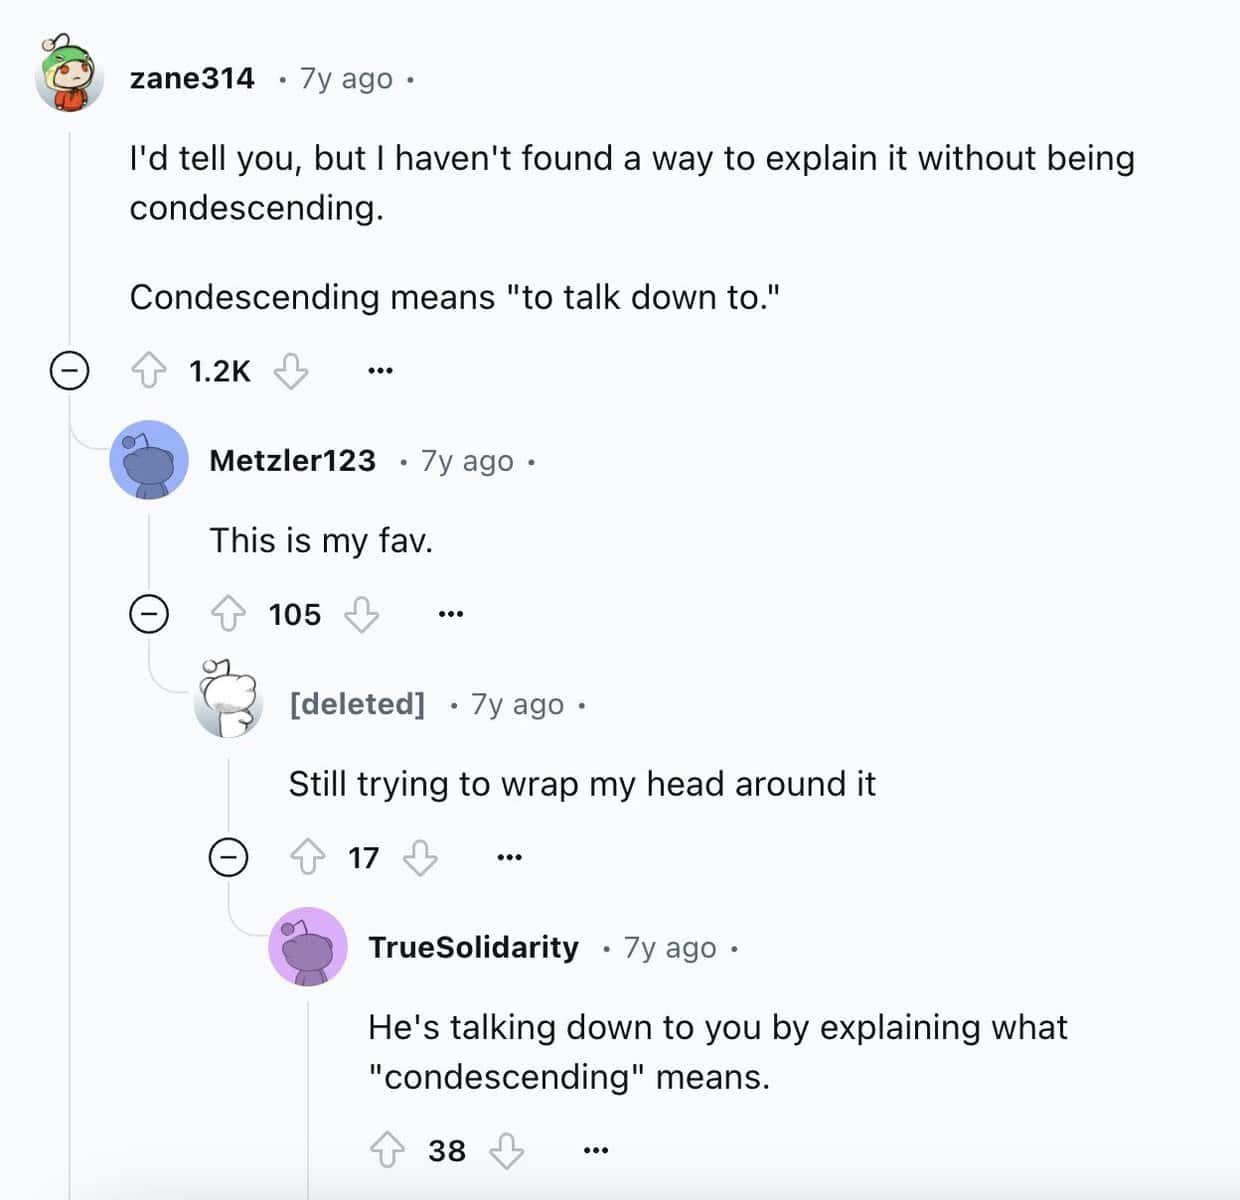
Task: Upvote the deleted user's comment
Action: click(x=307, y=857)
